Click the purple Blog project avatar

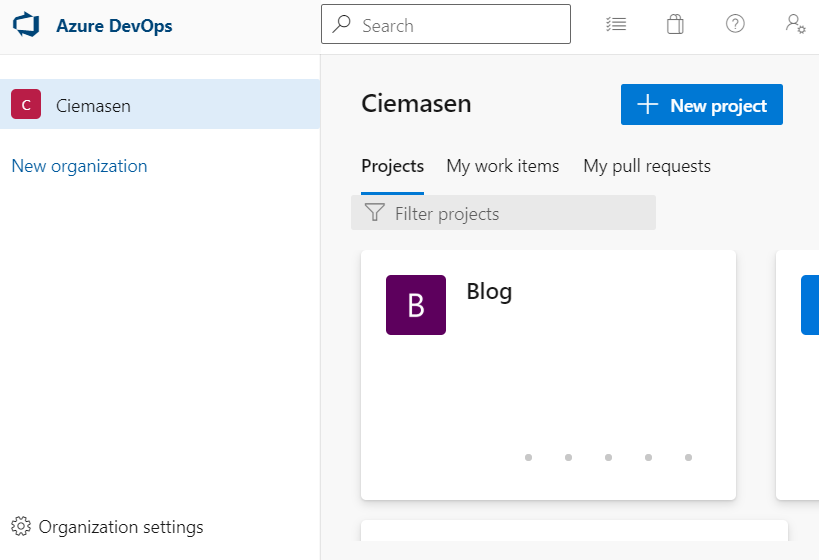coord(416,305)
